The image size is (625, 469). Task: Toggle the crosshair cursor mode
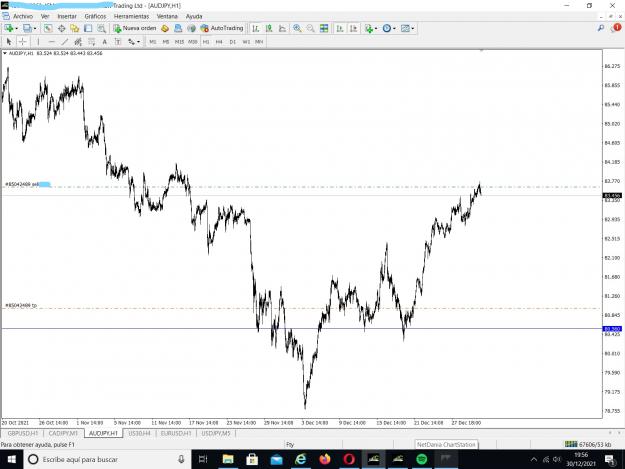pos(22,41)
